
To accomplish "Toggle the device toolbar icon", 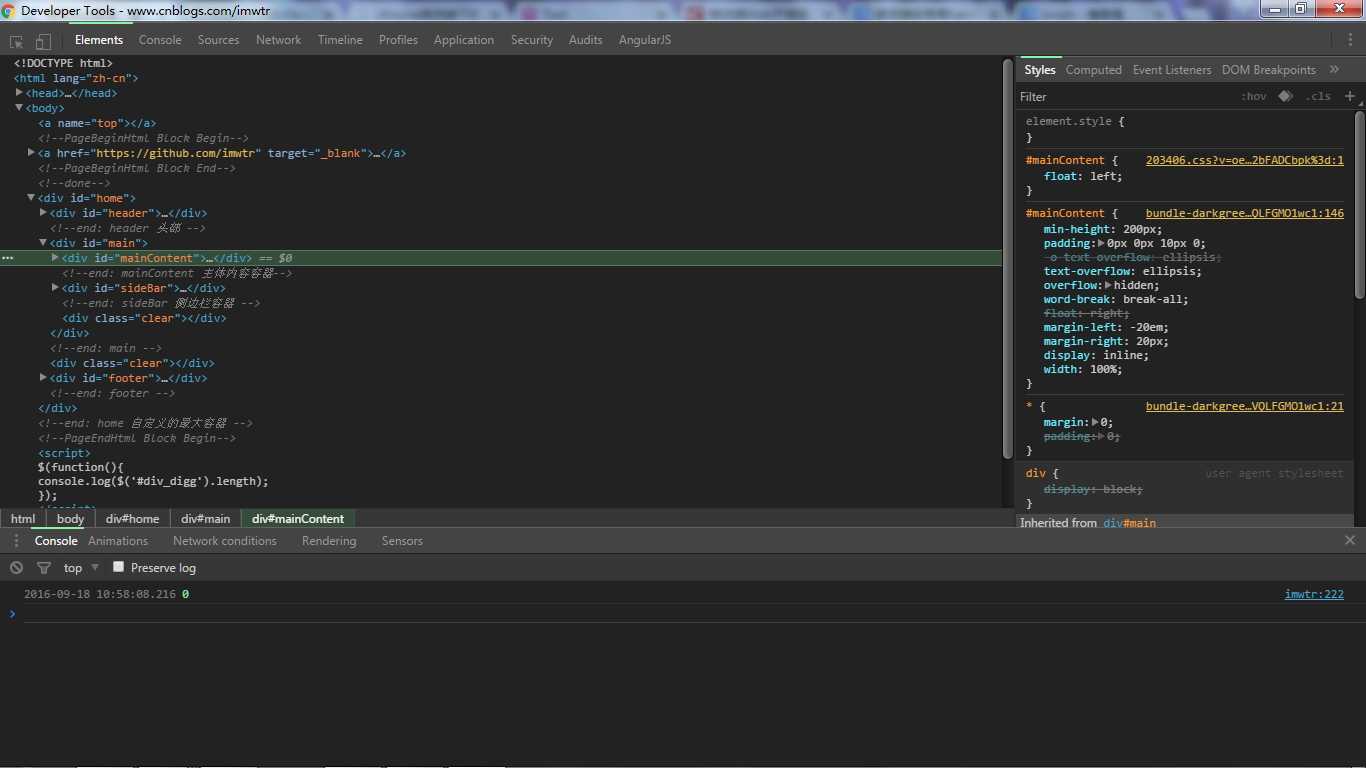I will tap(43, 41).
